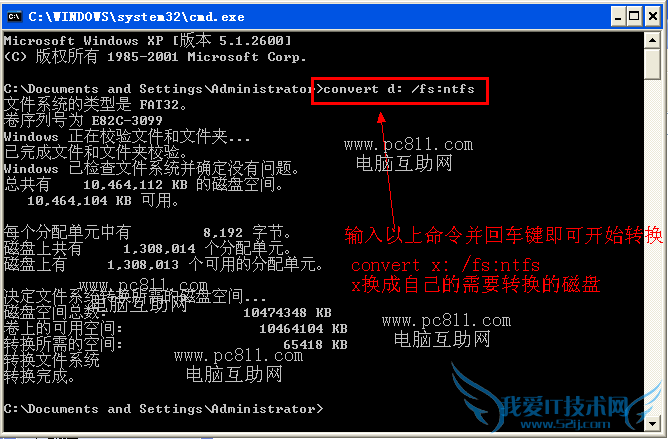The height and width of the screenshot is (439, 668).
Task: Click the red note x换成自己的需要转换的磁盘
Action: point(476,285)
